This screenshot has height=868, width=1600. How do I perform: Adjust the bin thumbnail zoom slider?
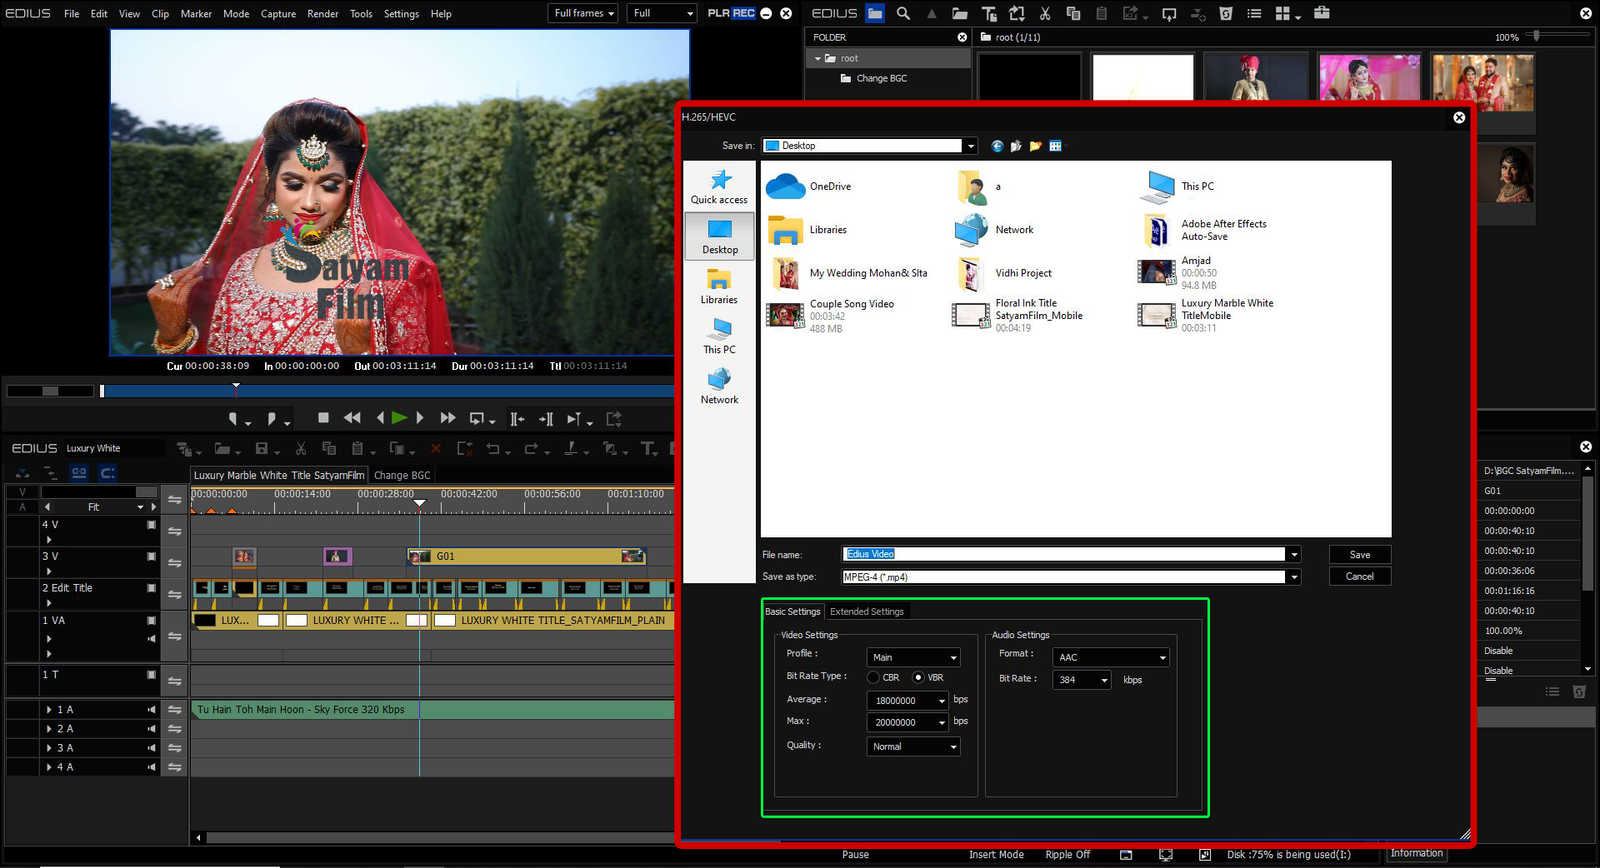pyautogui.click(x=1537, y=36)
